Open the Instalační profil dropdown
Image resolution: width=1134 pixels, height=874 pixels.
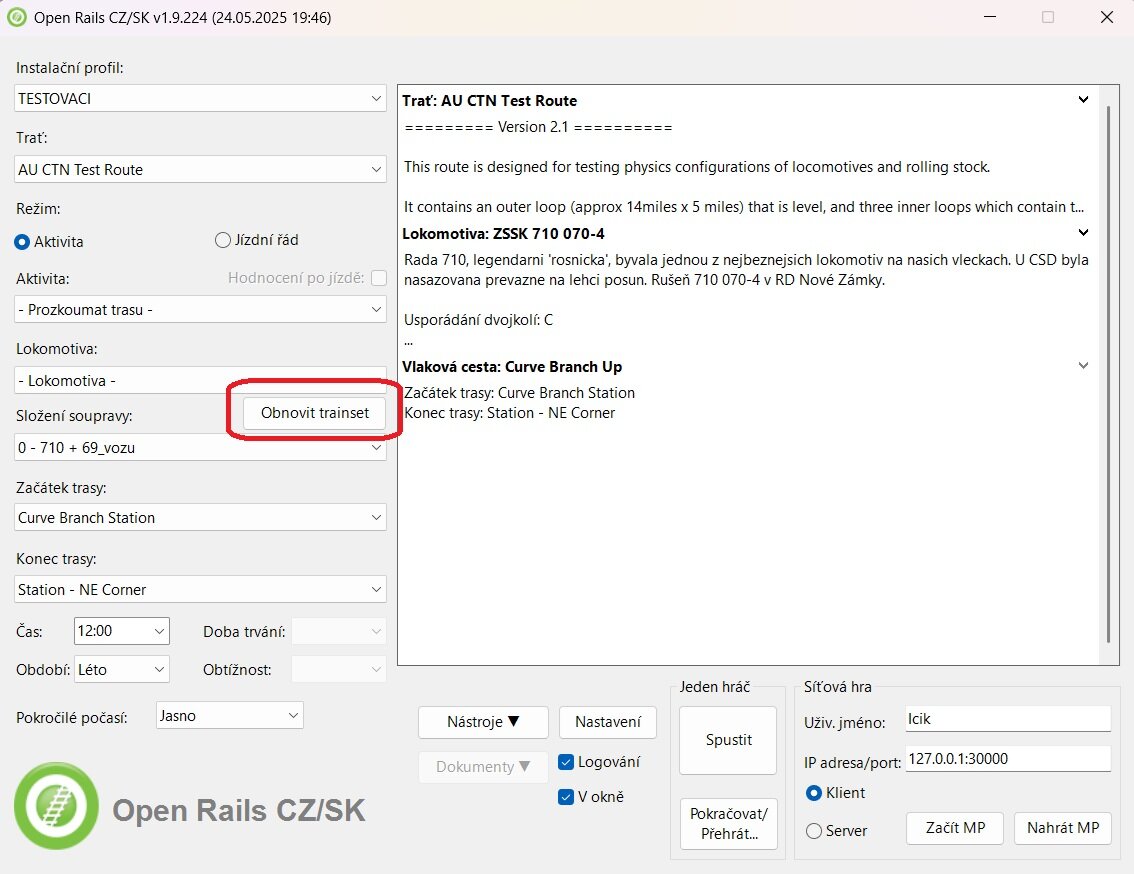[201, 99]
